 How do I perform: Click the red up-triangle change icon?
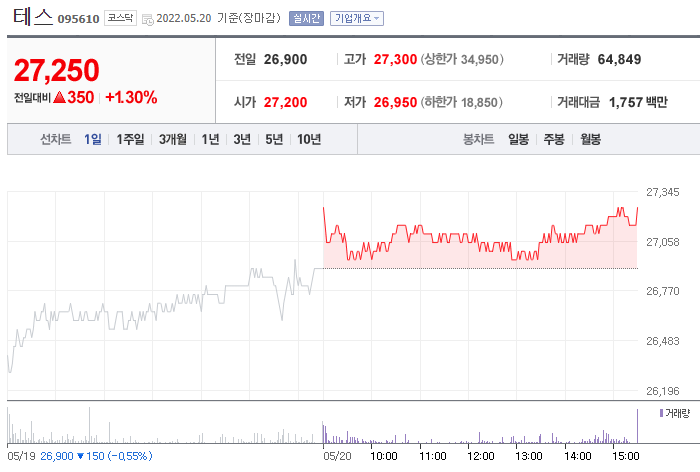coord(59,97)
